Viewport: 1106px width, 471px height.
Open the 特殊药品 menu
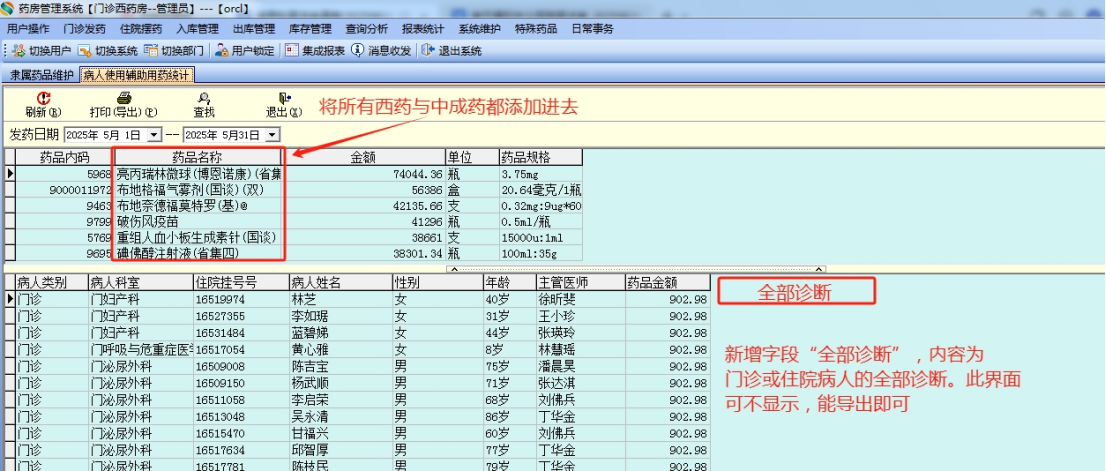coord(536,29)
